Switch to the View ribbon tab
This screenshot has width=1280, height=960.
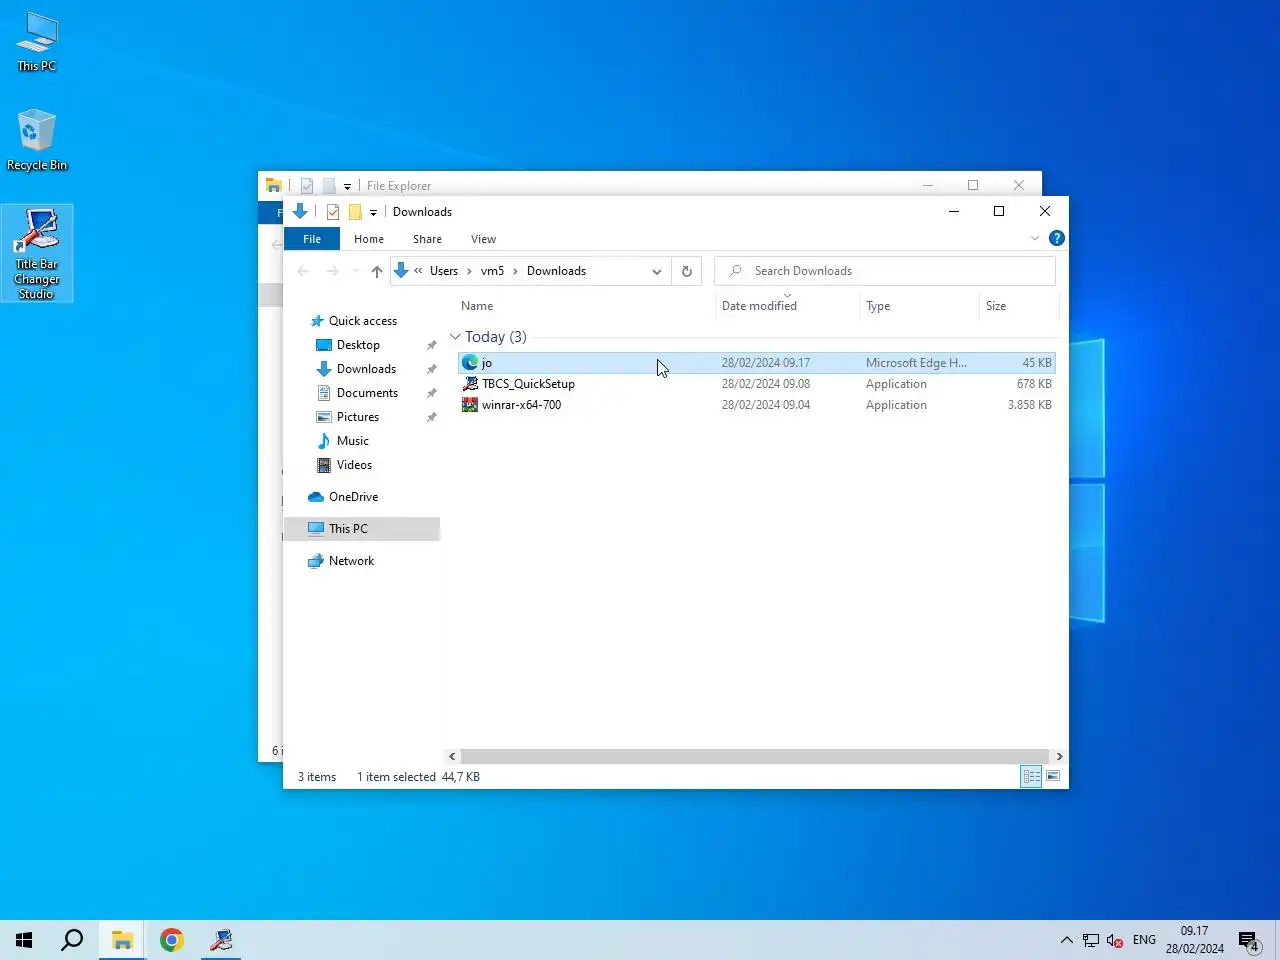point(483,239)
